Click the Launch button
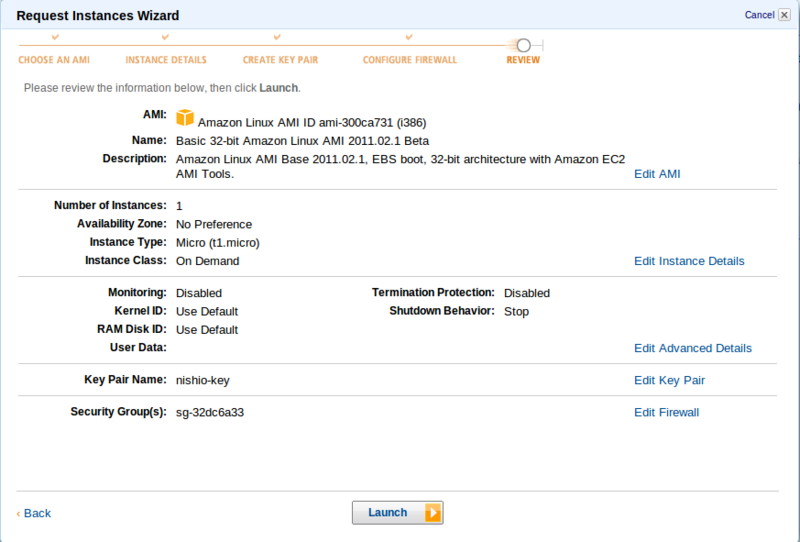Viewport: 800px width, 542px height. click(397, 512)
